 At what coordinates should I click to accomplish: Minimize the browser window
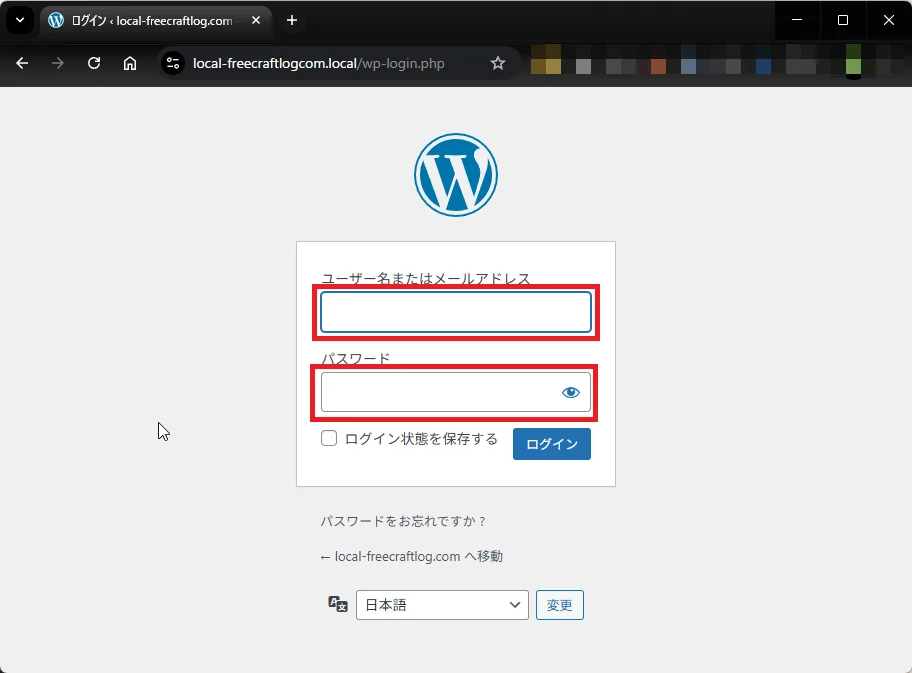[797, 20]
